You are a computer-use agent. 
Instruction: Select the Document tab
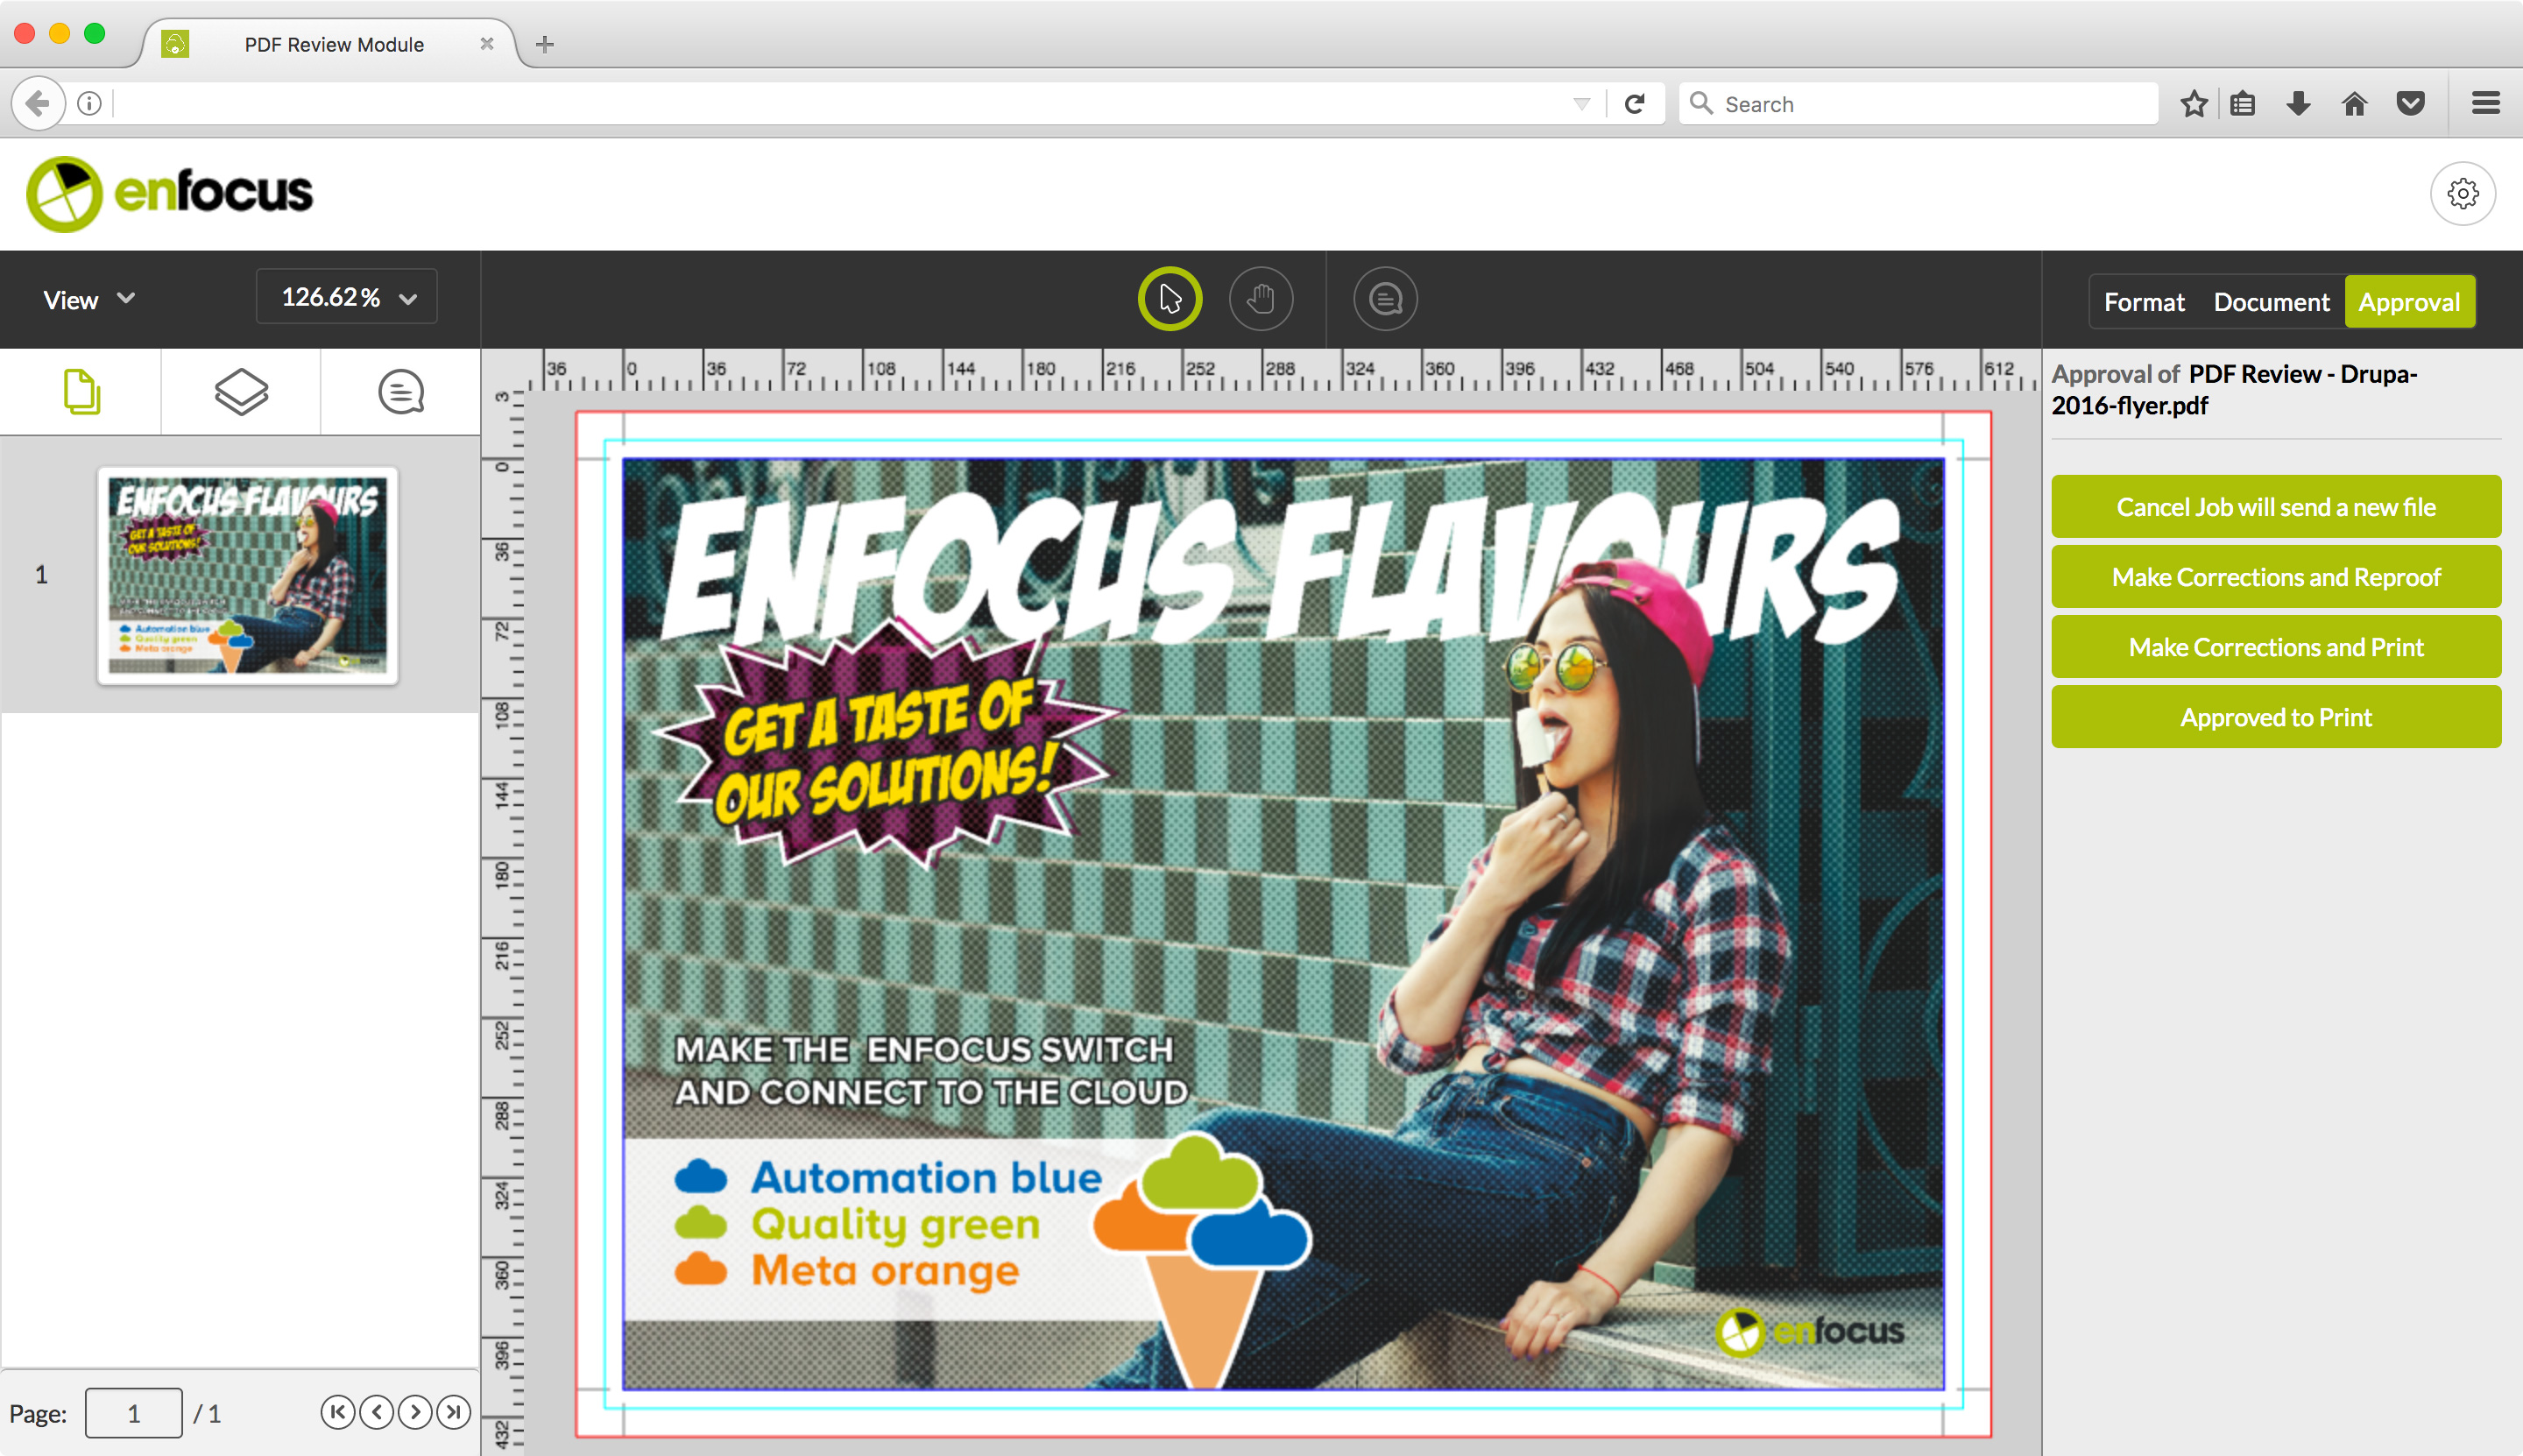2270,300
